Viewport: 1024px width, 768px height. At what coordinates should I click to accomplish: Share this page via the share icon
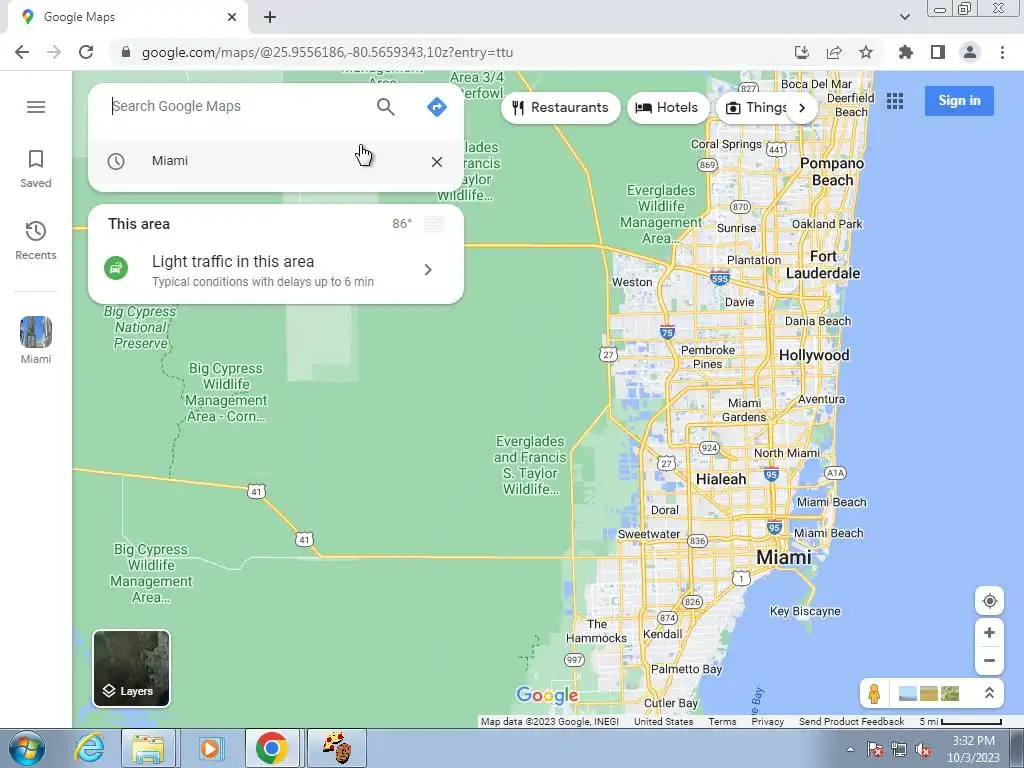834,52
